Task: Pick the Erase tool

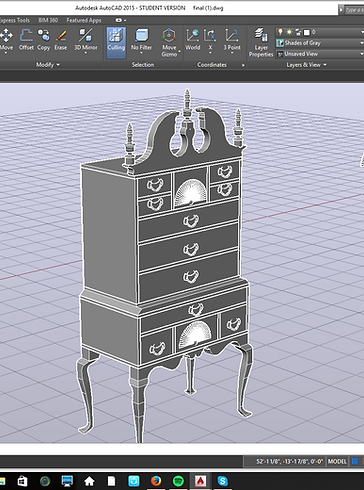Action: (61, 40)
